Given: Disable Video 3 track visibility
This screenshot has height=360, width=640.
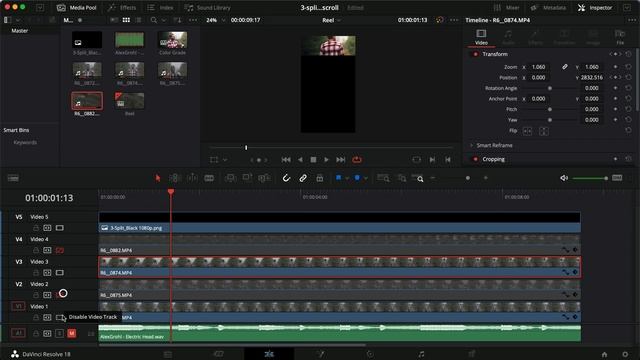Looking at the screenshot, I should click(60, 273).
